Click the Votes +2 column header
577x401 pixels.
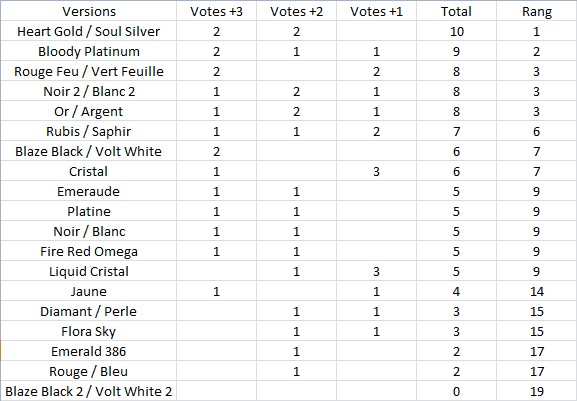point(296,11)
